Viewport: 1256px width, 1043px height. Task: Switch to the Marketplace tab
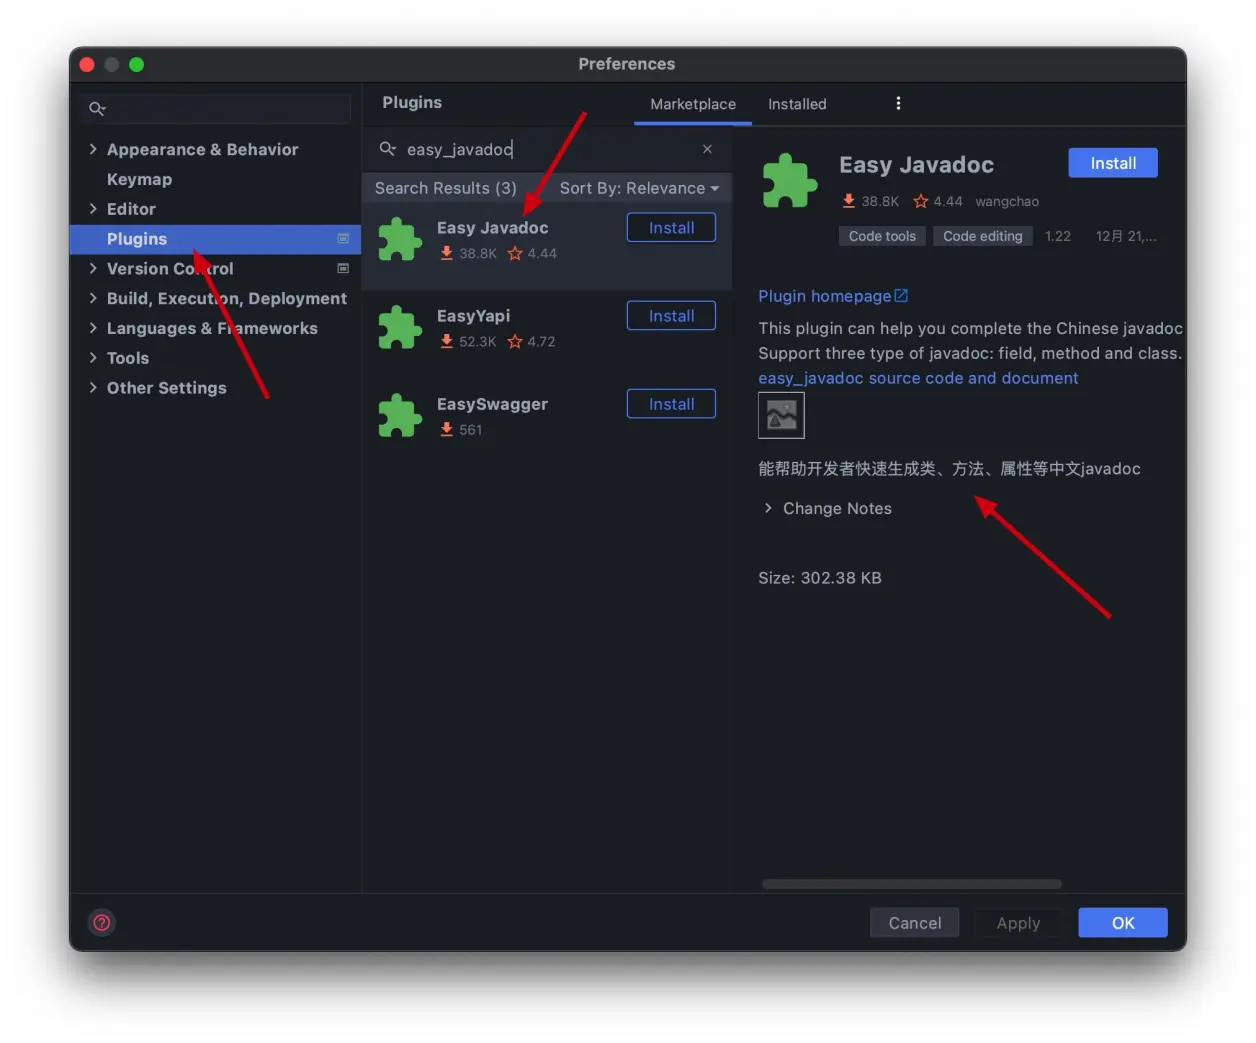coord(693,104)
